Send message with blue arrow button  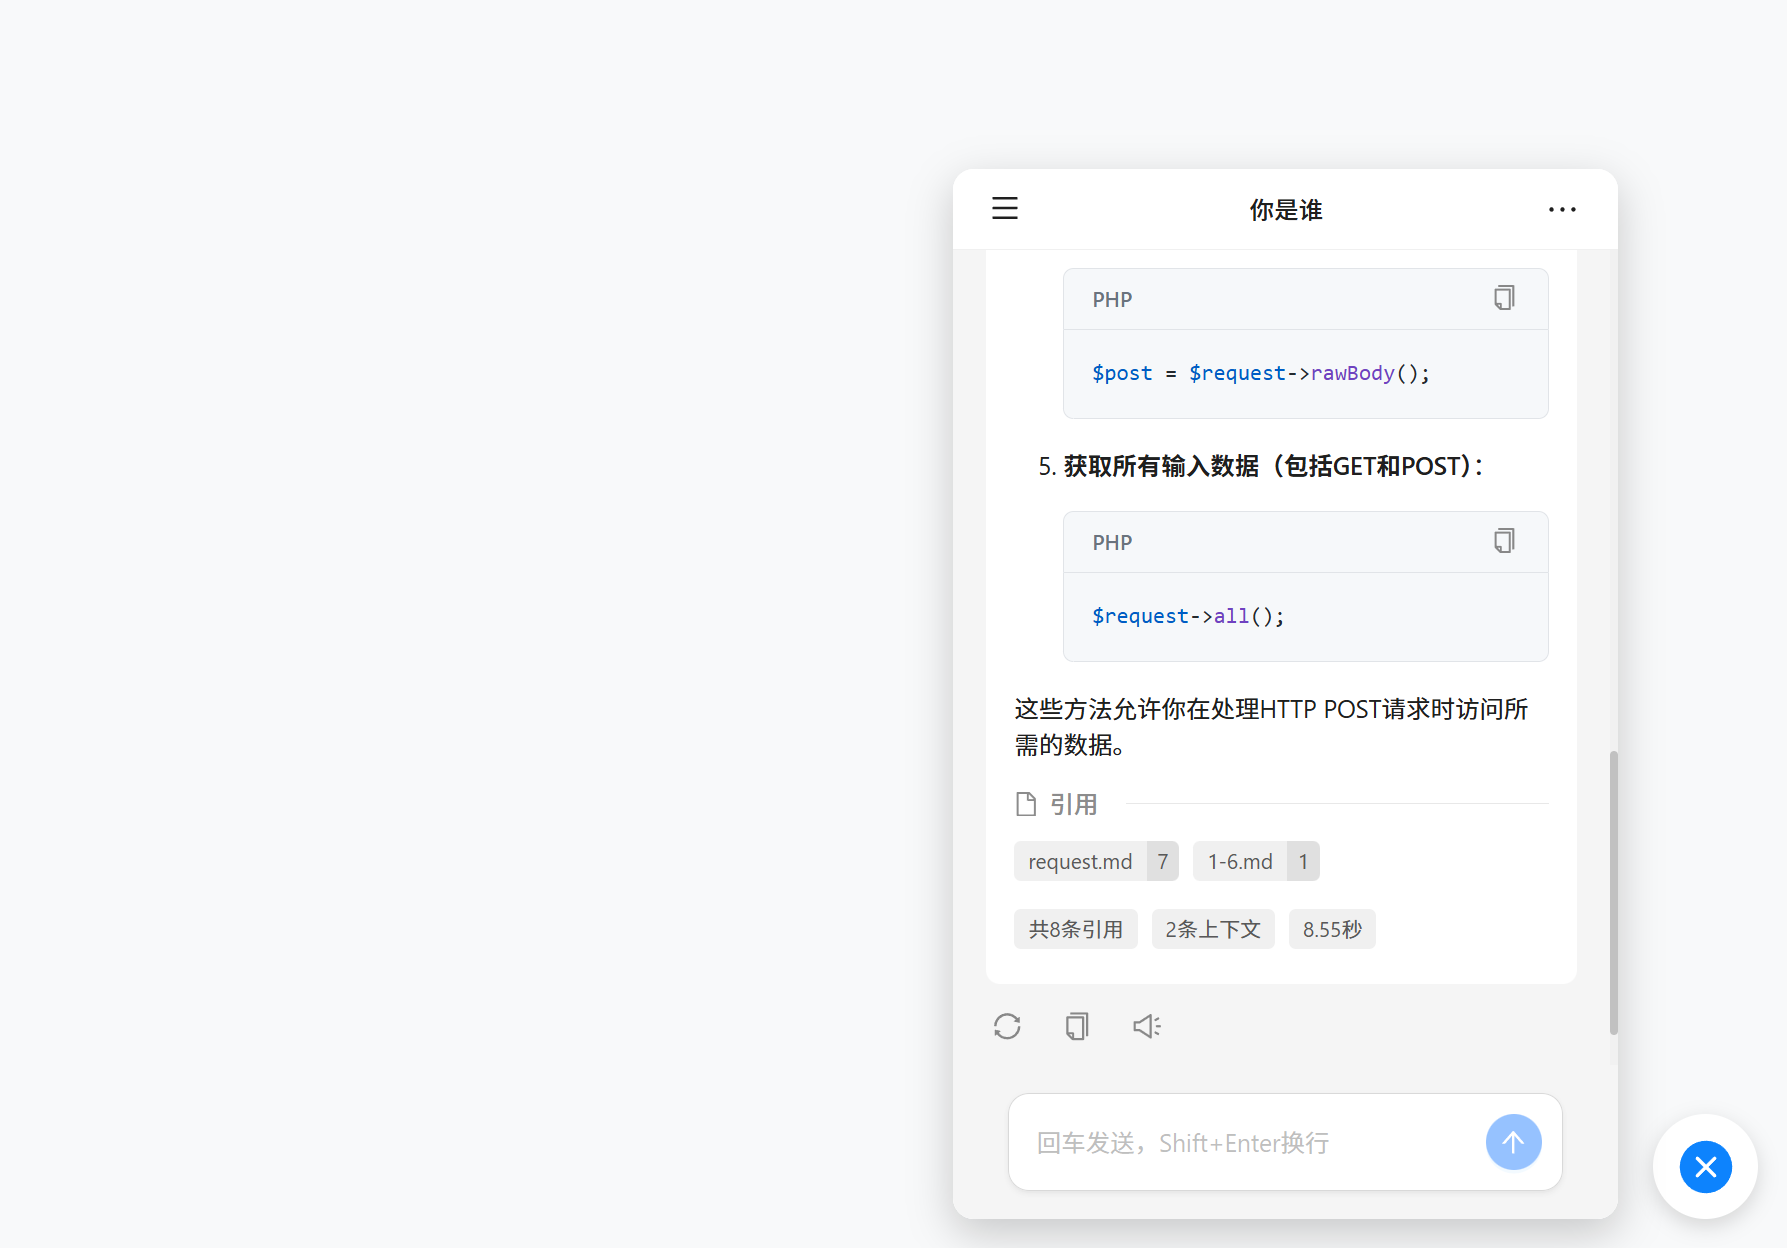click(x=1513, y=1142)
